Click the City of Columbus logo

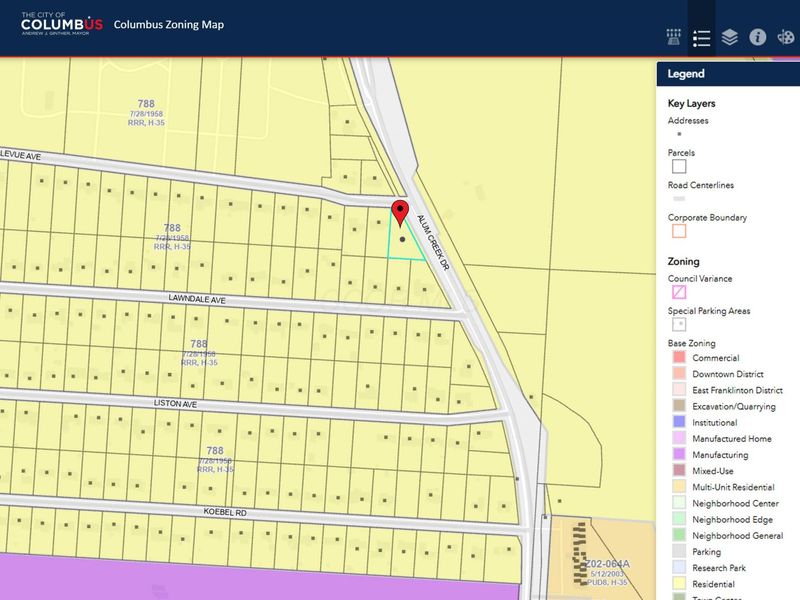(x=62, y=24)
